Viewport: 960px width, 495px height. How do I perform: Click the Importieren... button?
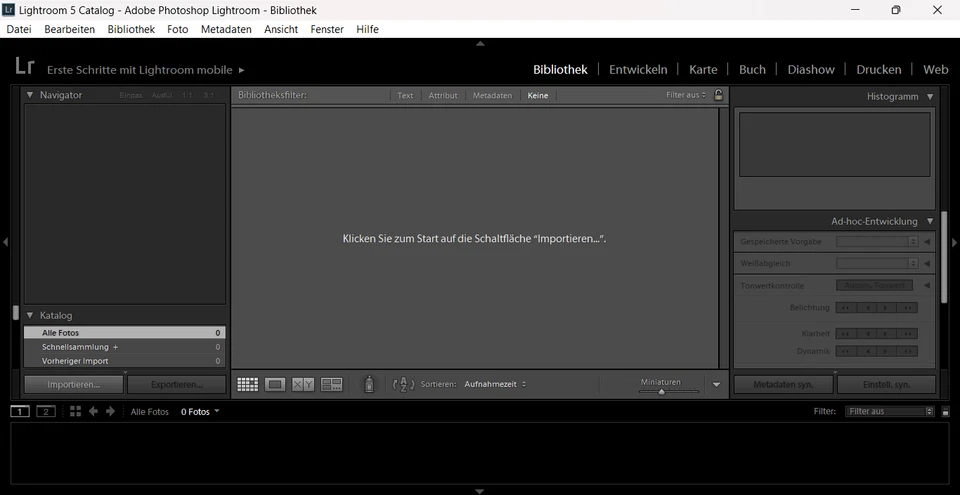point(73,385)
